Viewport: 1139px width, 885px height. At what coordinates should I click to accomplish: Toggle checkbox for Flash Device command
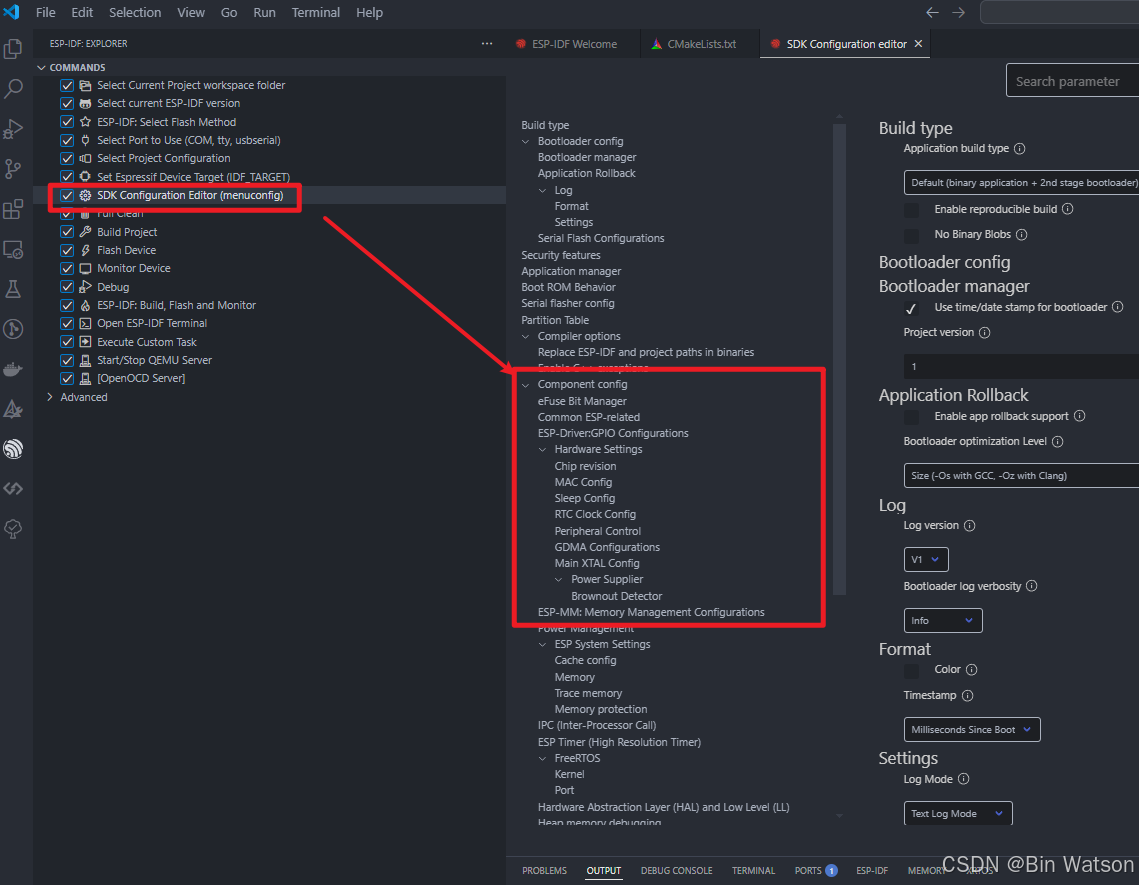(x=67, y=250)
